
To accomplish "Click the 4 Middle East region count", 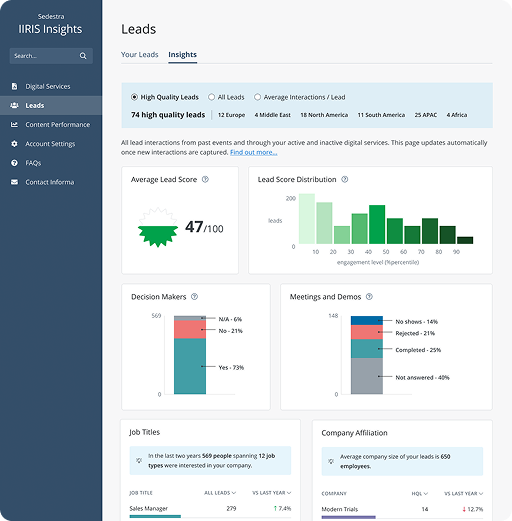I will (x=272, y=115).
